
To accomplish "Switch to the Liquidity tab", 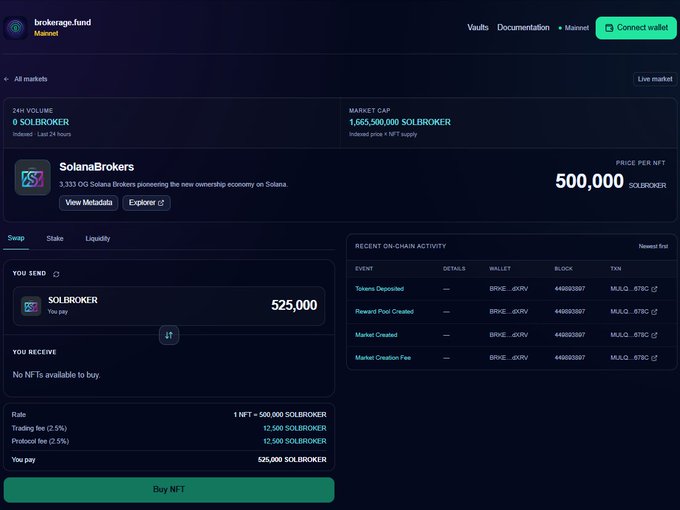I will click(98, 239).
